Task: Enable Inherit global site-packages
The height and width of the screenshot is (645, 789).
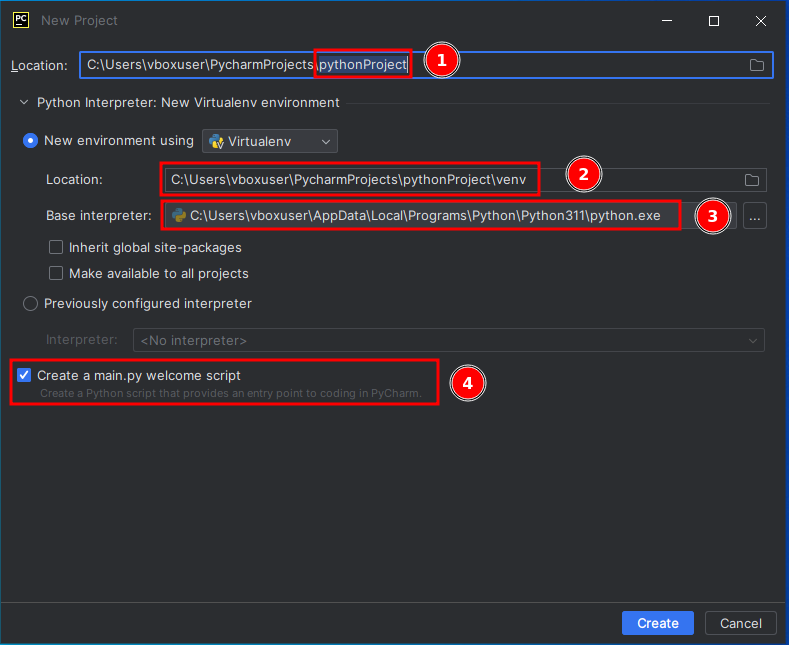Action: click(x=56, y=247)
